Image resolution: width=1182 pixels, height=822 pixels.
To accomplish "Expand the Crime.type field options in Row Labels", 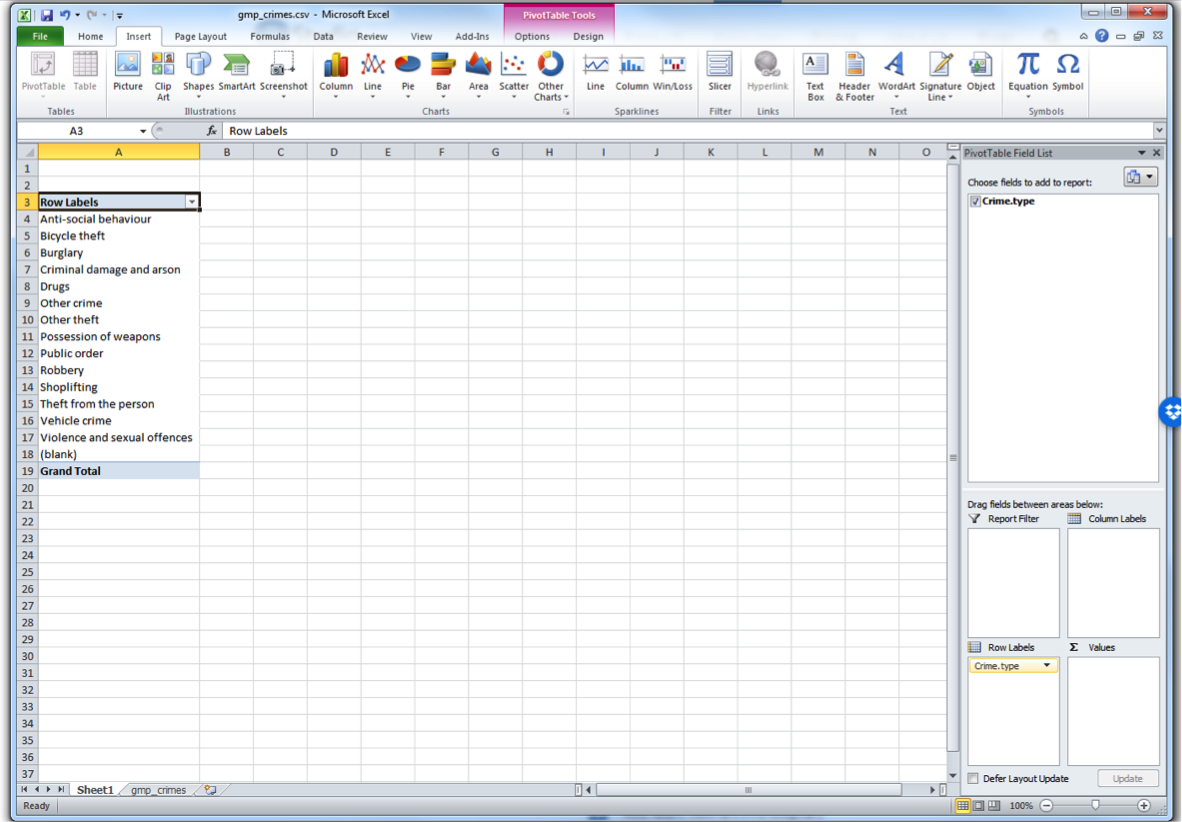I will [1047, 666].
